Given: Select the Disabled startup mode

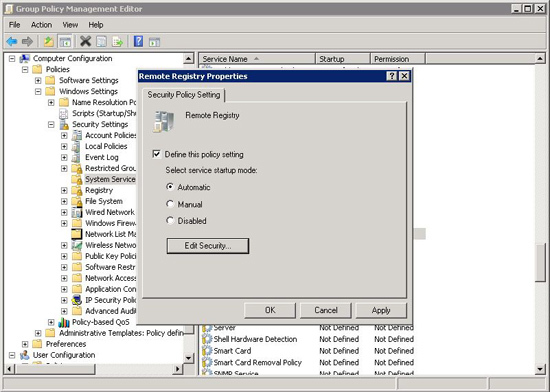Looking at the screenshot, I should click(170, 220).
